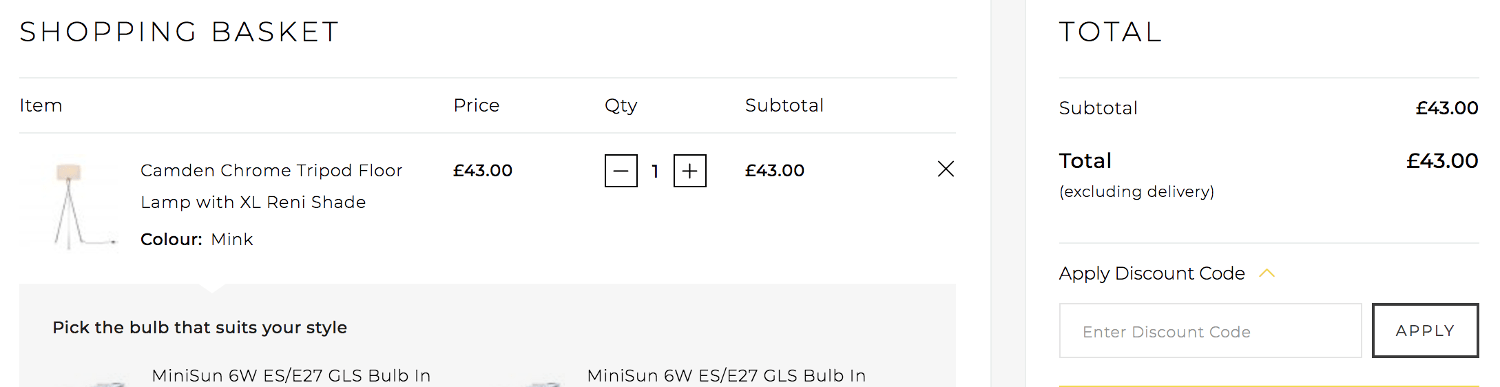Viewport: 1500px width, 387px height.
Task: Collapse discount section using the yellow chevron
Action: tap(1267, 273)
